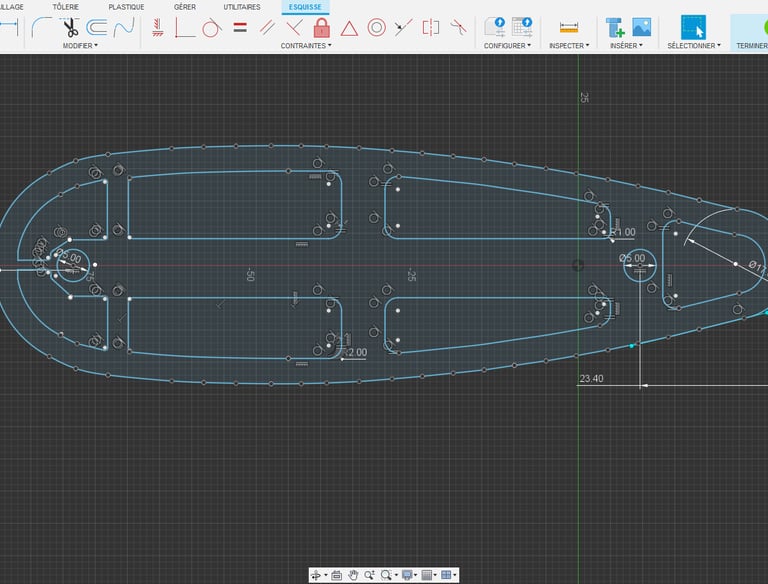Select the Ø5.00 dimension near left circle
This screenshot has width=768, height=584.
[x=70, y=256]
